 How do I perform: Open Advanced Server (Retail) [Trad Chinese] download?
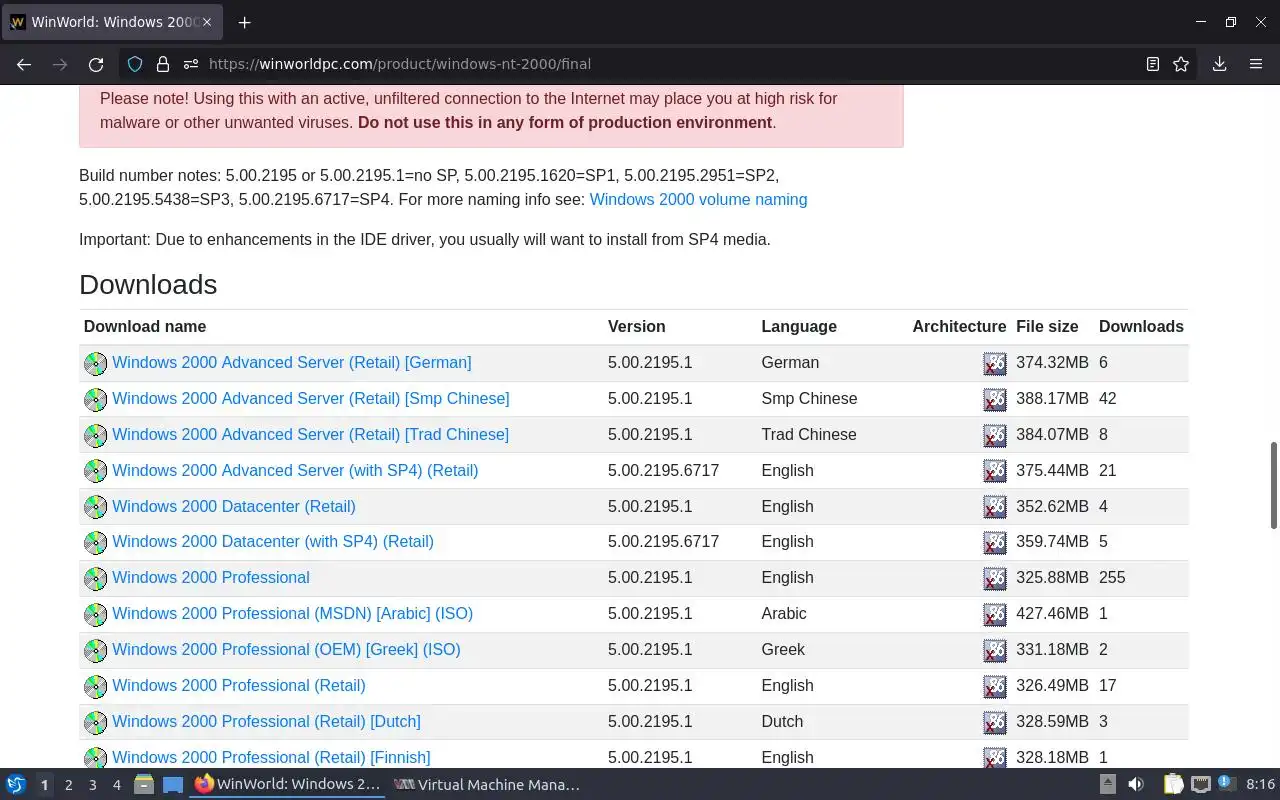(x=310, y=434)
